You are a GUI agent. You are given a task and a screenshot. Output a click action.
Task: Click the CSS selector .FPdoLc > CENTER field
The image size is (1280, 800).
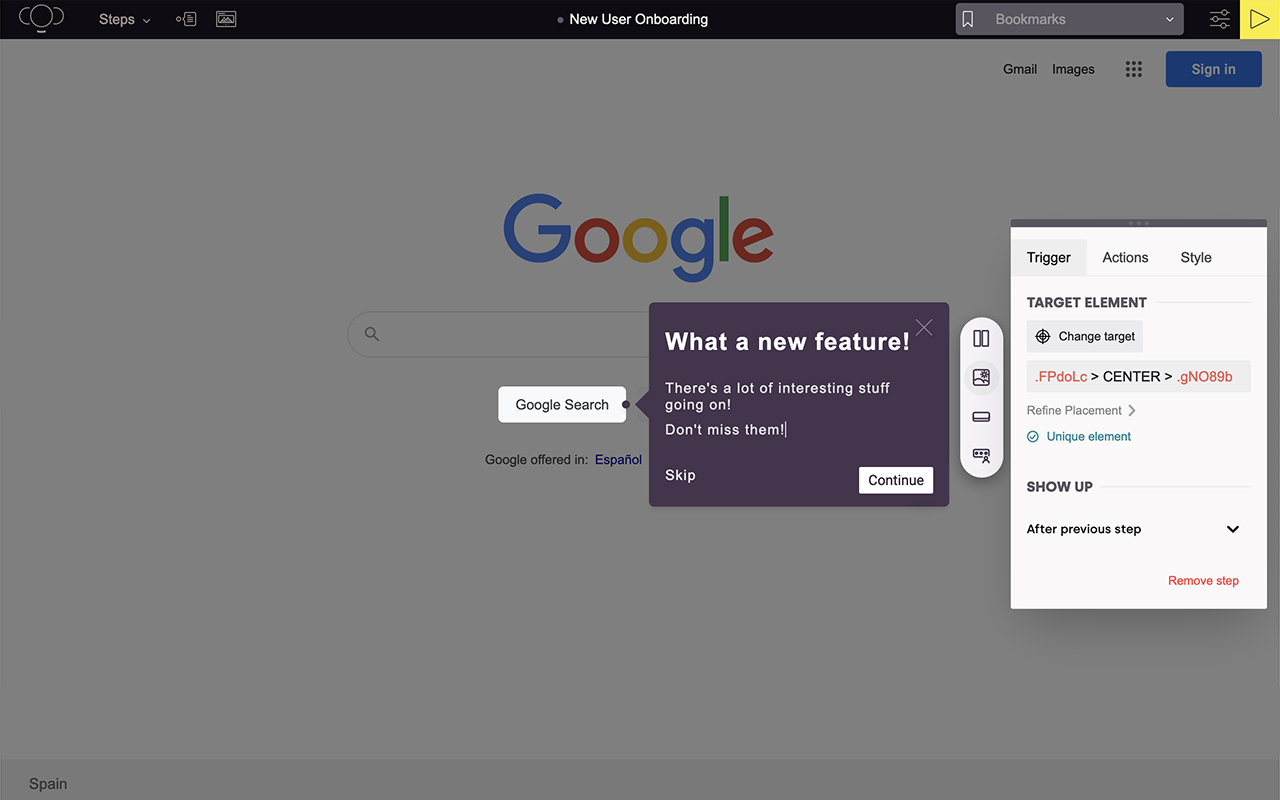tap(1139, 377)
